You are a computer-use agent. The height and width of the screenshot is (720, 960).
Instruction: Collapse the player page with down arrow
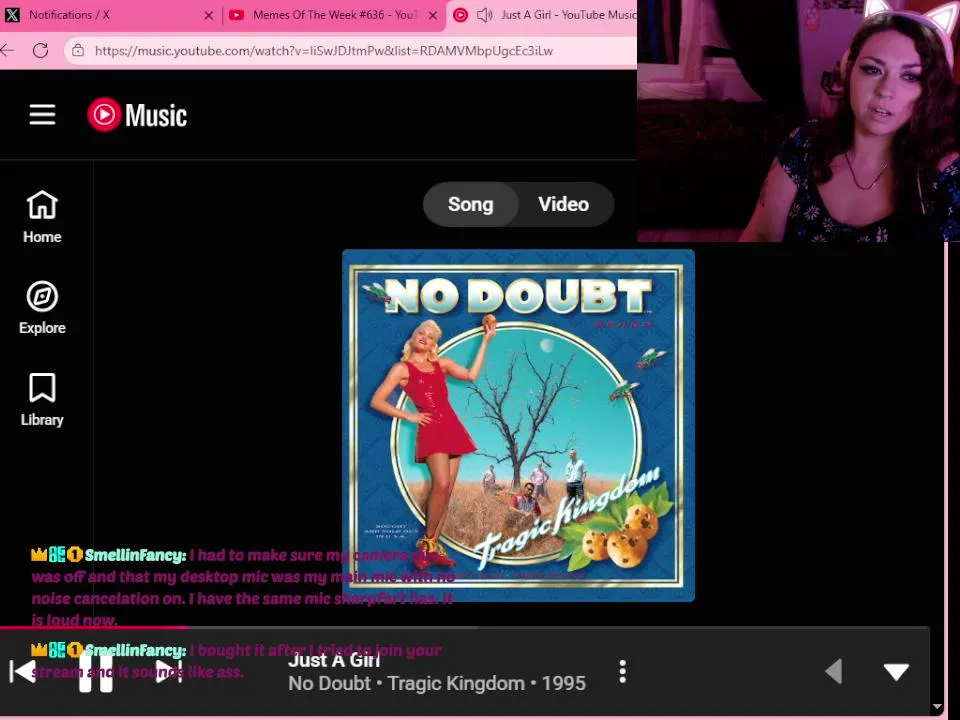point(896,672)
